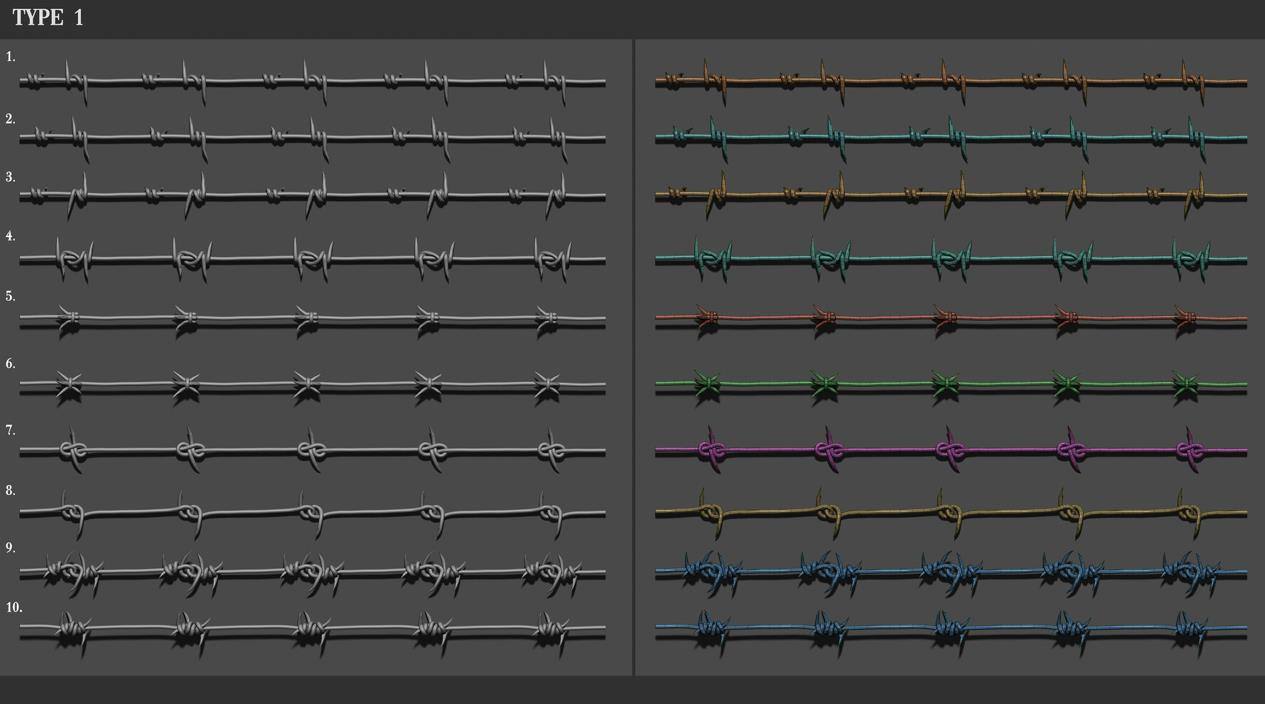Image resolution: width=1265 pixels, height=704 pixels.
Task: Click row label "6."
Action: [x=10, y=364]
